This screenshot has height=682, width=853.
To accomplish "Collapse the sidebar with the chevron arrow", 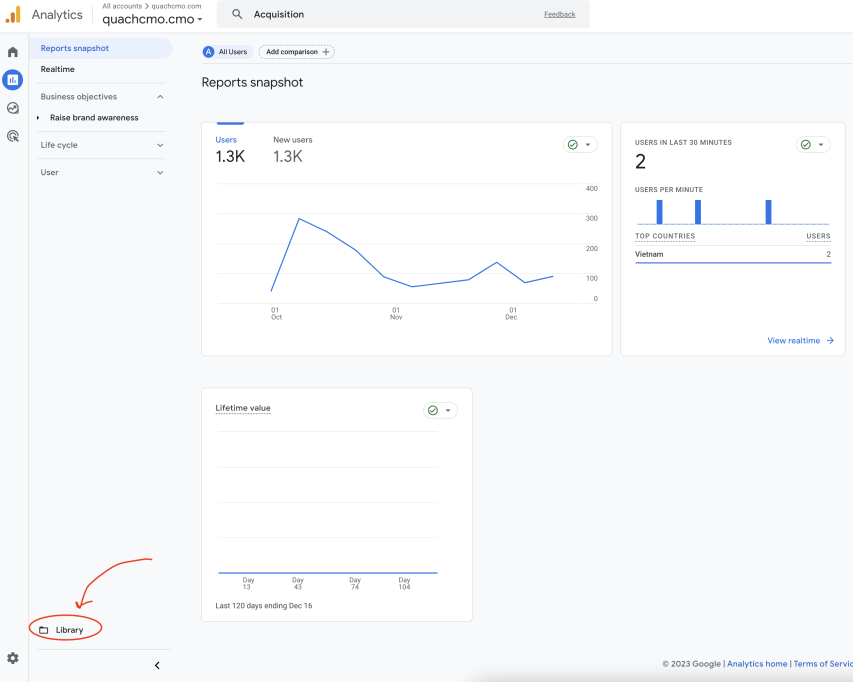I will tap(157, 665).
